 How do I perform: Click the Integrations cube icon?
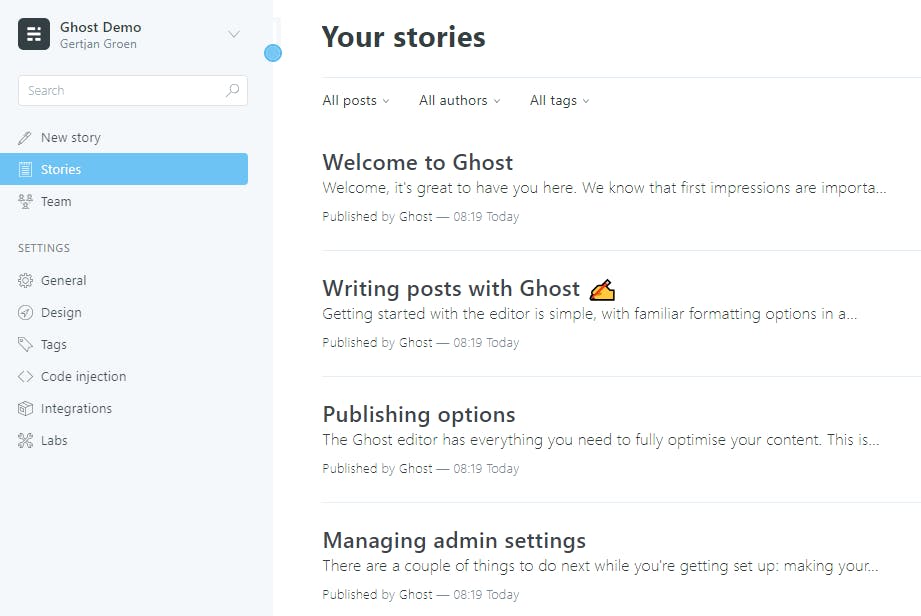(25, 409)
